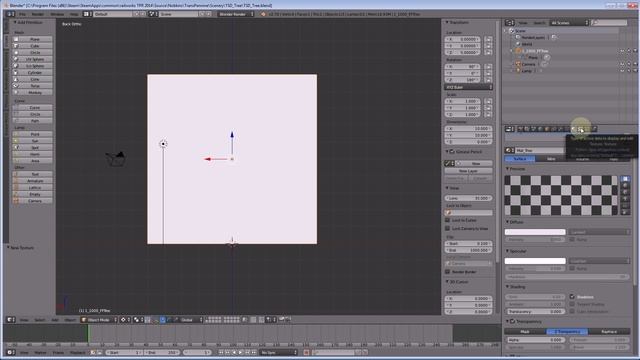Click the material browse icon beside Mat_Tree

(x=509, y=150)
